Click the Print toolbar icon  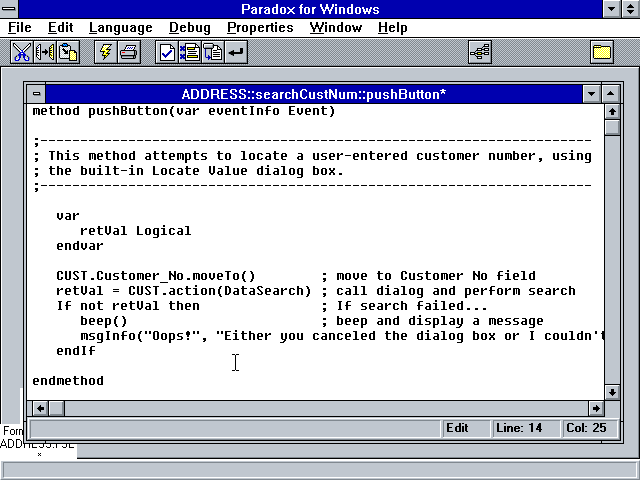click(129, 52)
